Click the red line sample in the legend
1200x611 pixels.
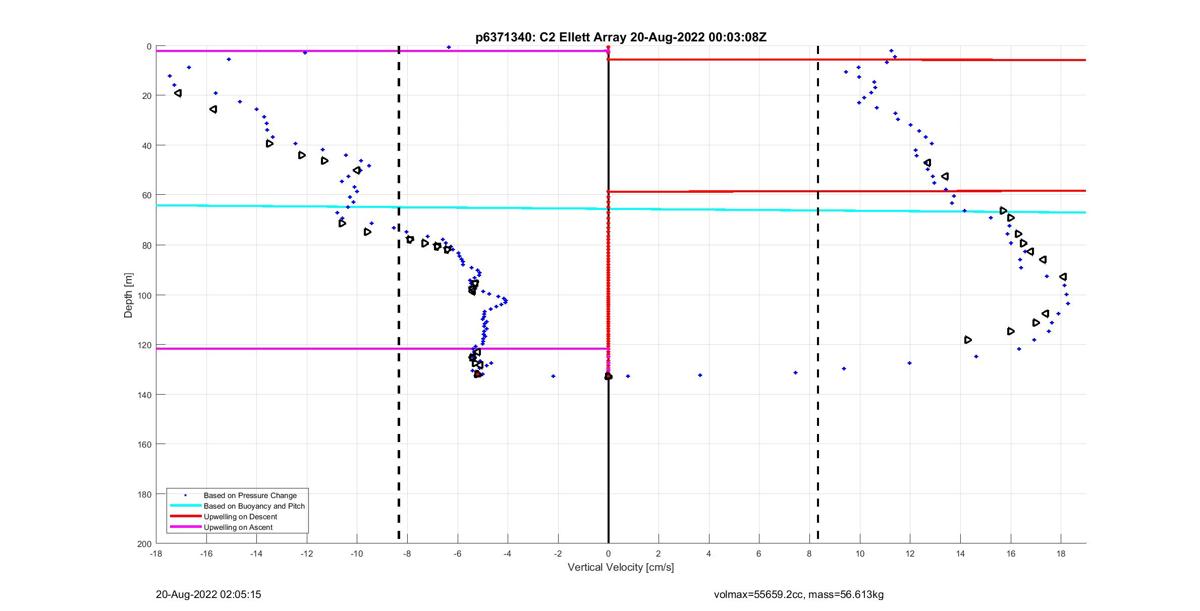click(185, 516)
